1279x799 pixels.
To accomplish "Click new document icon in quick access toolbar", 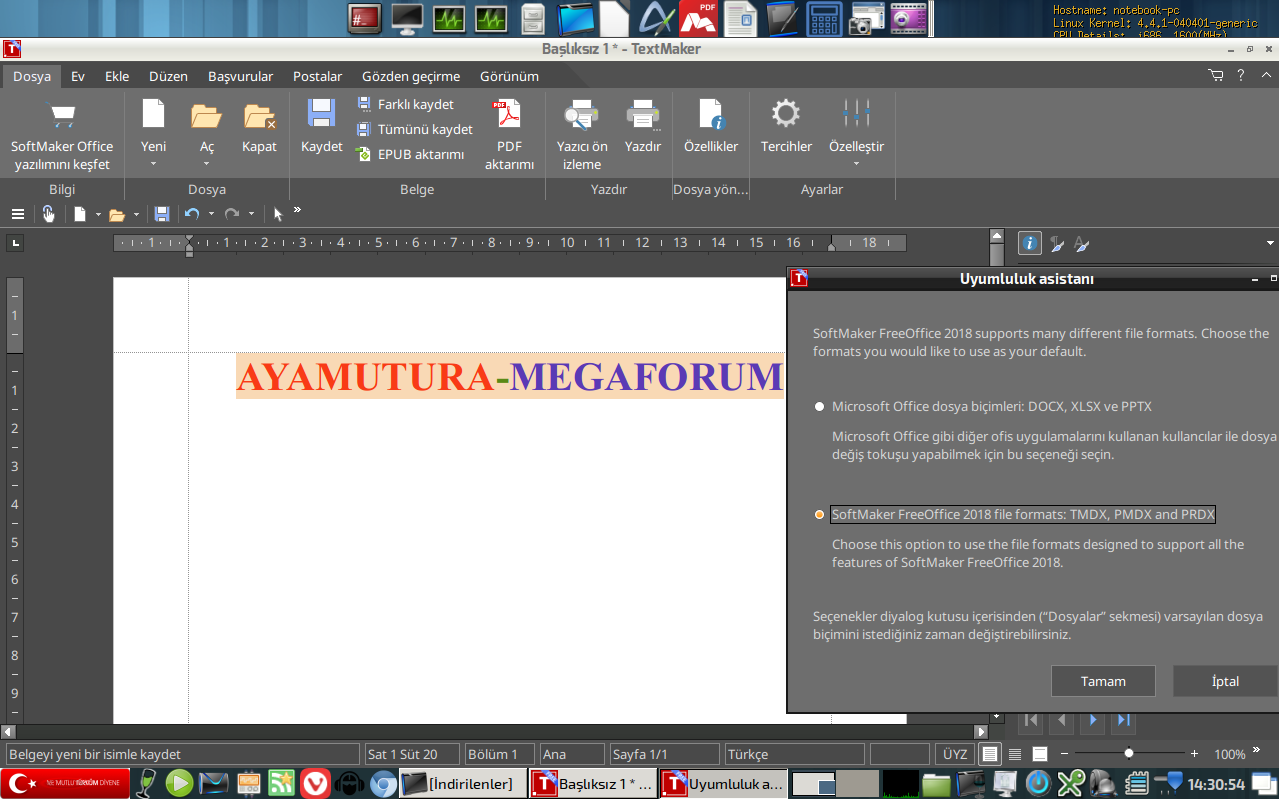I will pyautogui.click(x=80, y=214).
